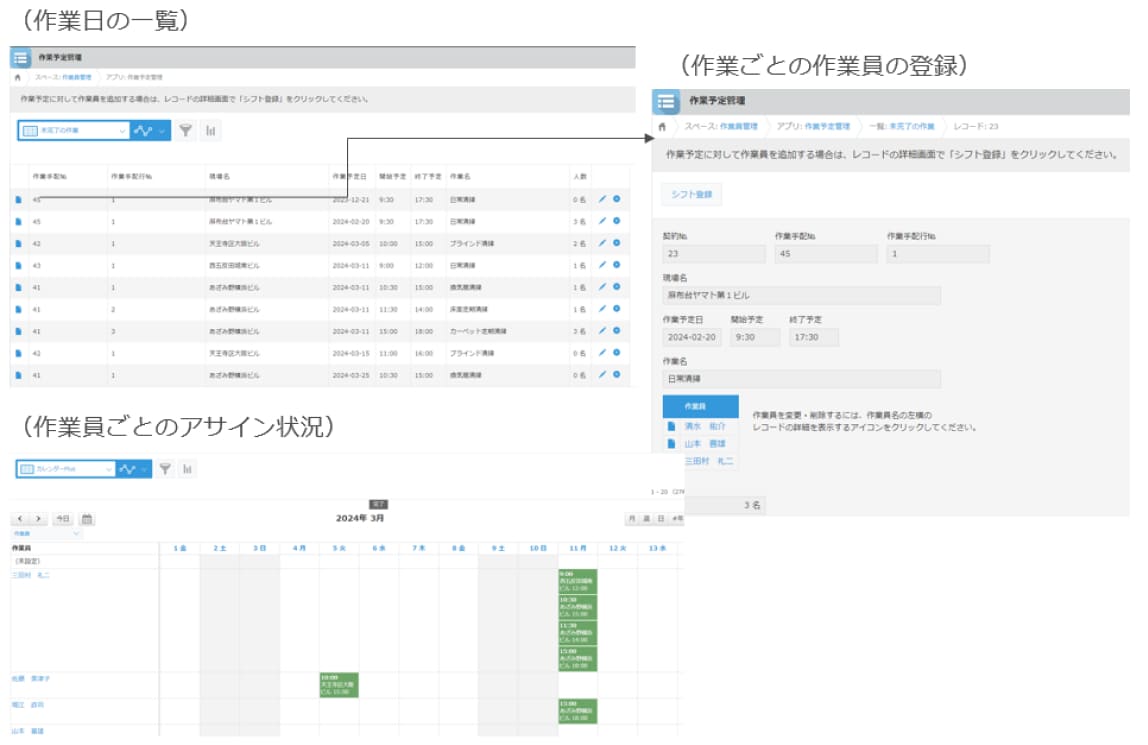Open record details for the 2023-12-21 row
This screenshot has width=1148, height=745.
click(18, 199)
